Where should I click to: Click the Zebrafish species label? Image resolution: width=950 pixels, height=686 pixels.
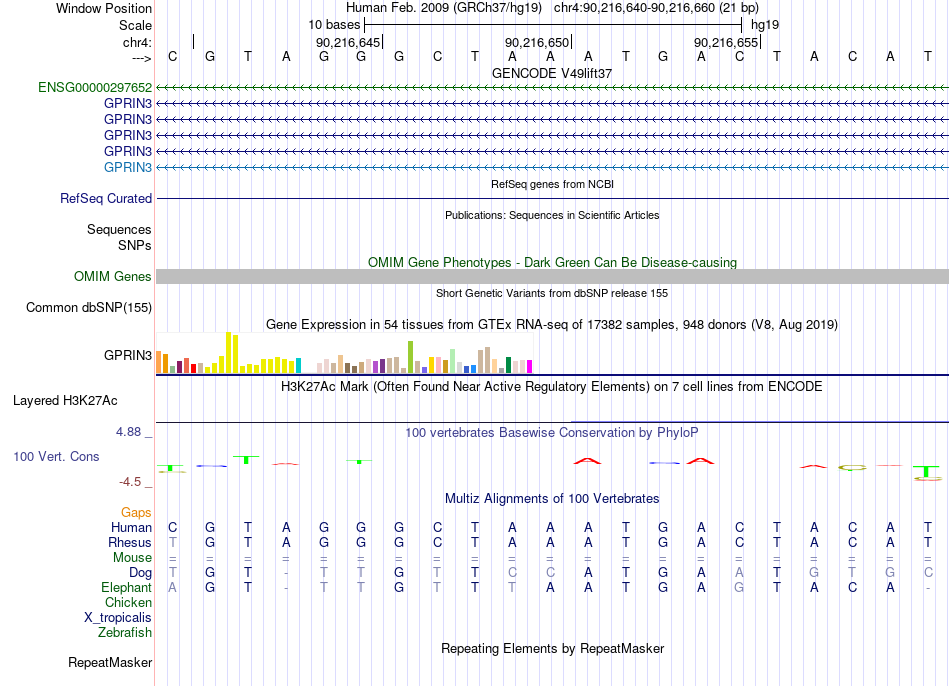point(125,632)
